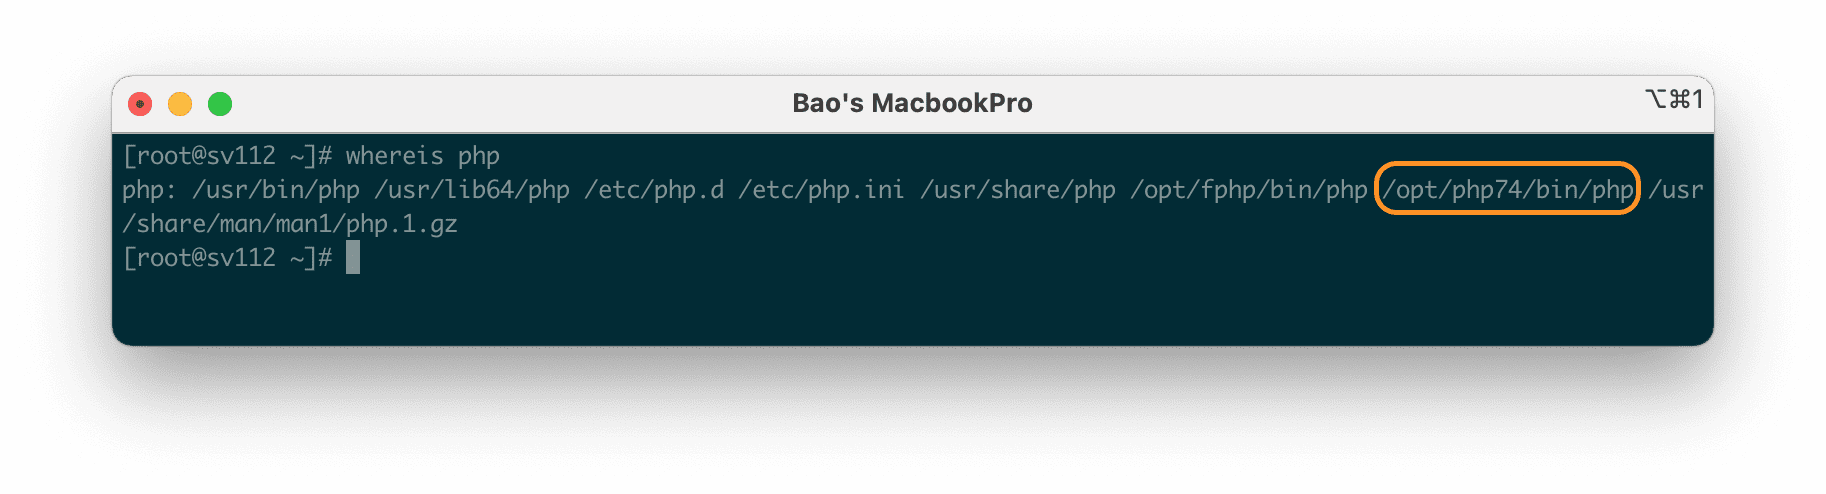Click the empty terminal area below the prompt

point(900,305)
